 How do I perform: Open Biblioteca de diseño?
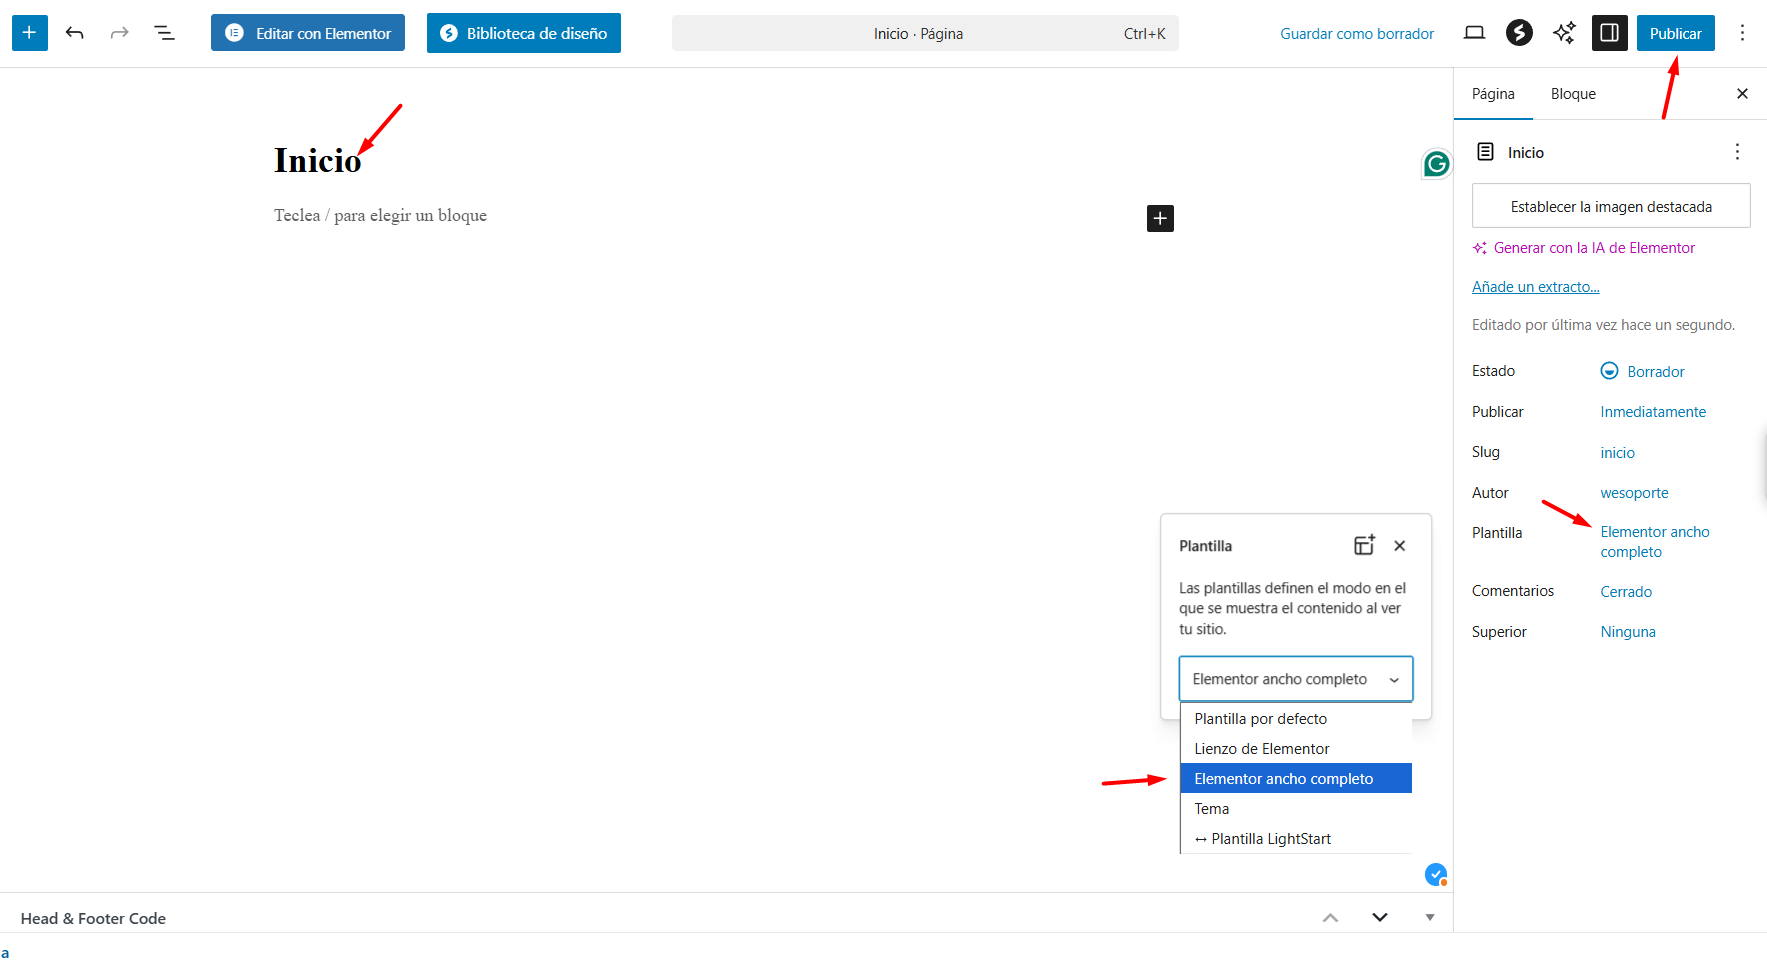[x=524, y=33]
